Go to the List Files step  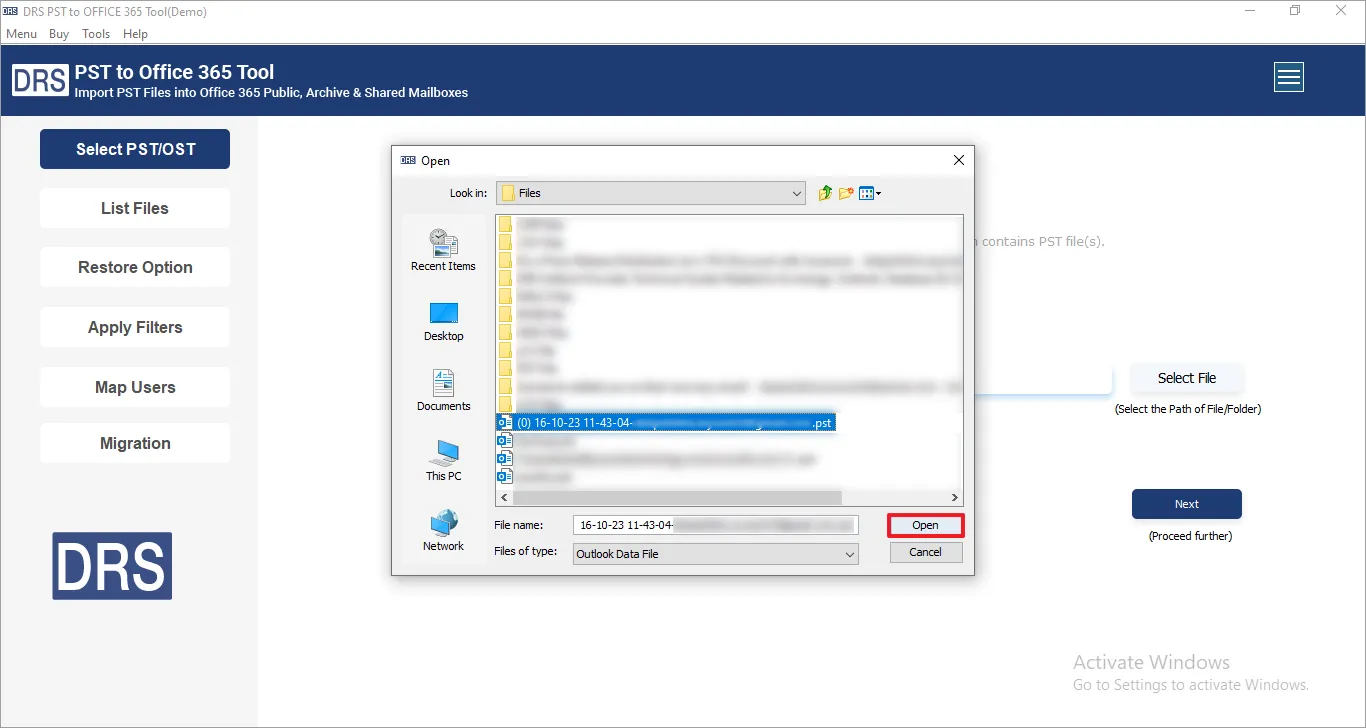pyautogui.click(x=135, y=208)
